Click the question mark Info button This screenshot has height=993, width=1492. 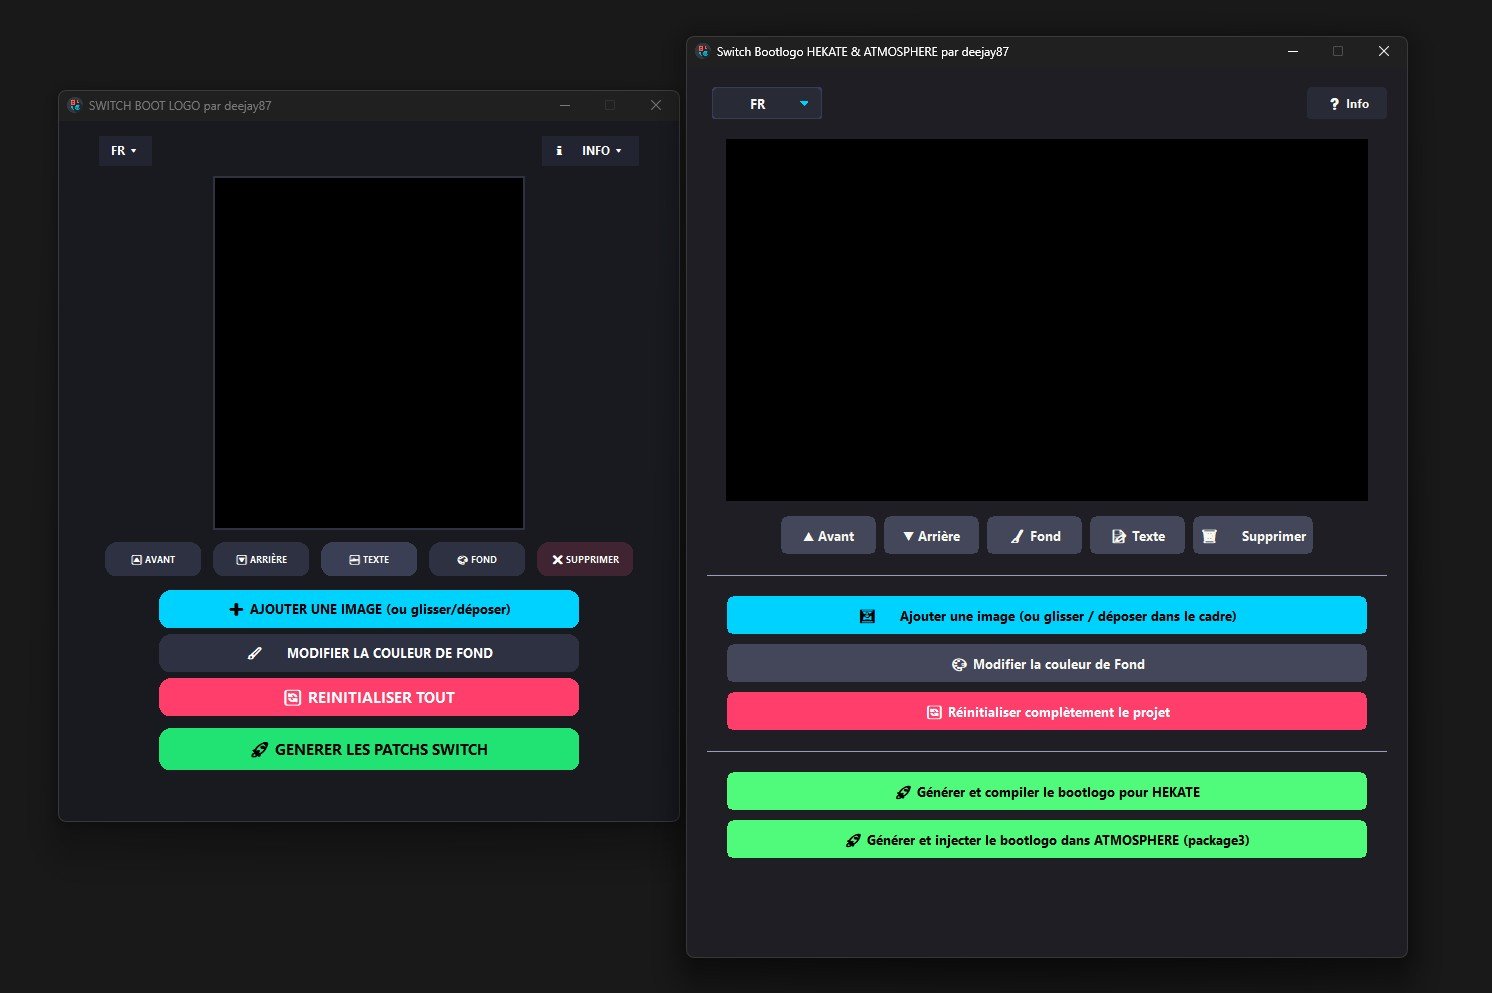(x=1347, y=104)
